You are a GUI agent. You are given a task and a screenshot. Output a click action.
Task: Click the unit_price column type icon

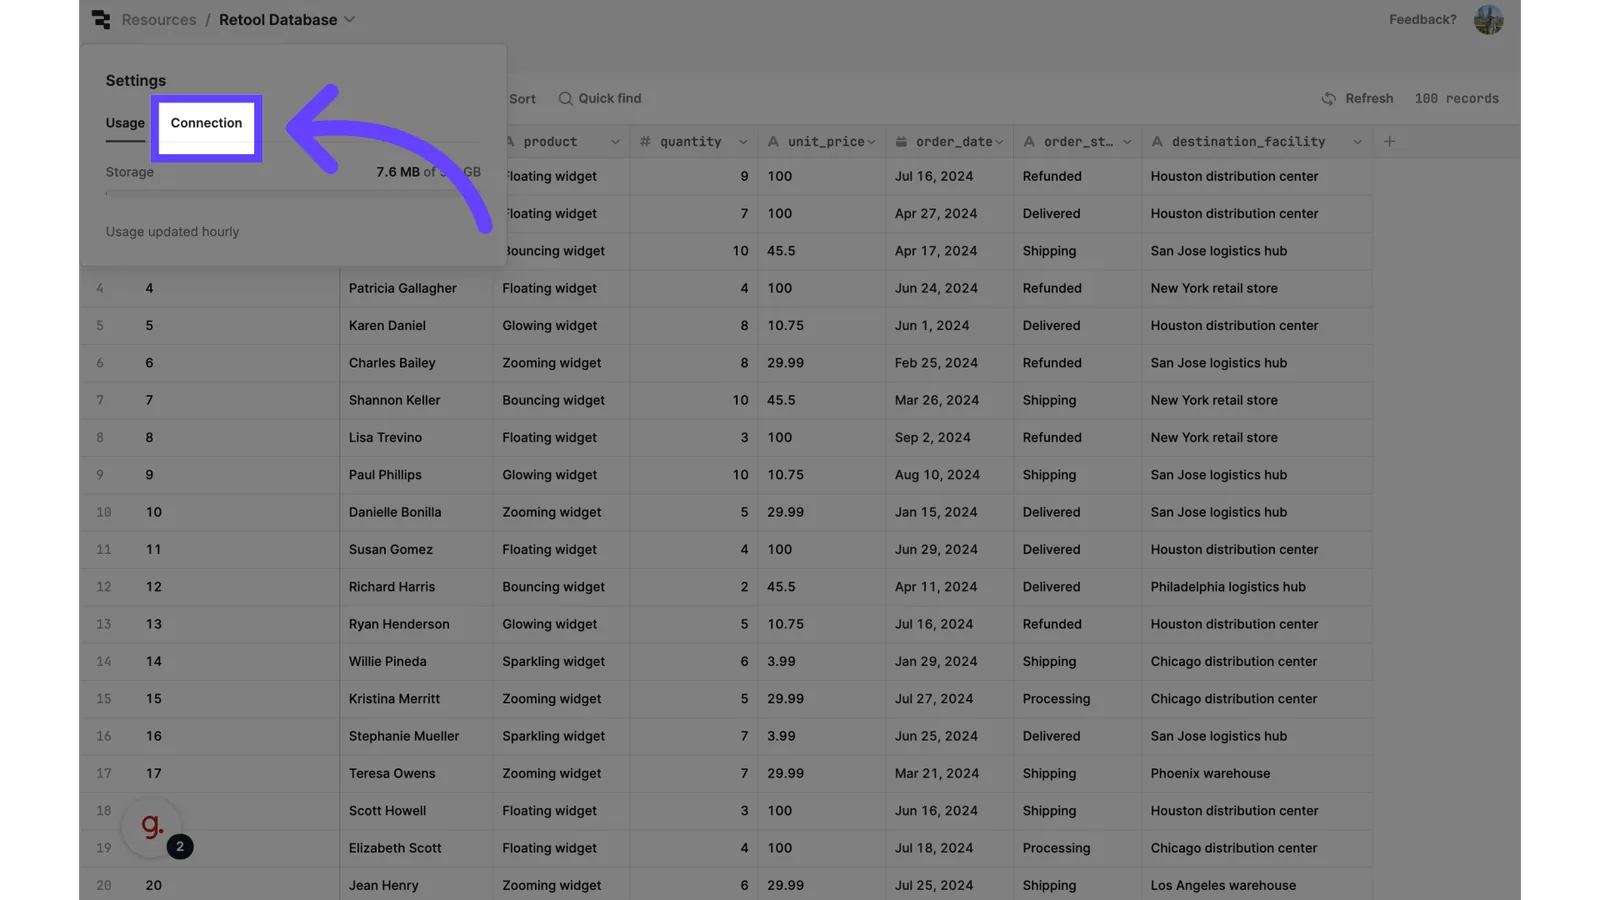point(773,142)
